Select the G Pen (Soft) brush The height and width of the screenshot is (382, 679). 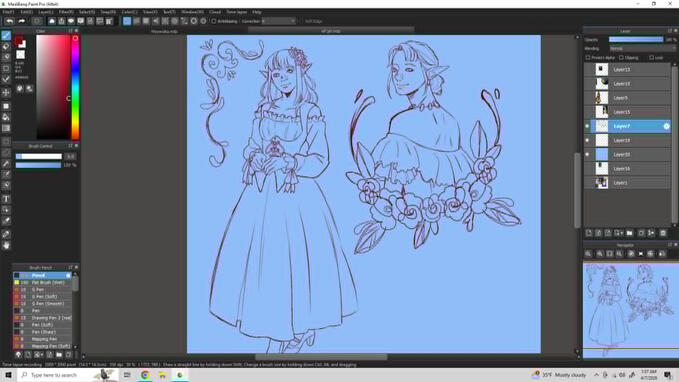42,297
